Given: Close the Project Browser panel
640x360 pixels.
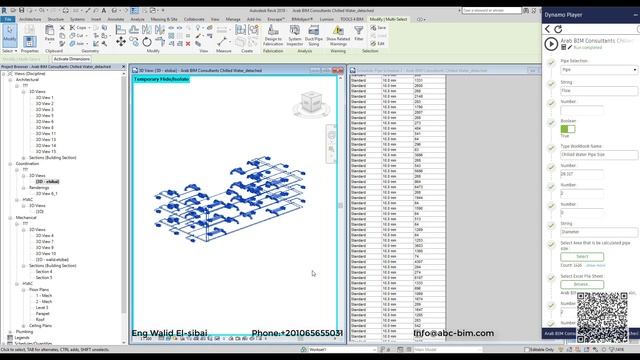Looking at the screenshot, I should [124, 67].
